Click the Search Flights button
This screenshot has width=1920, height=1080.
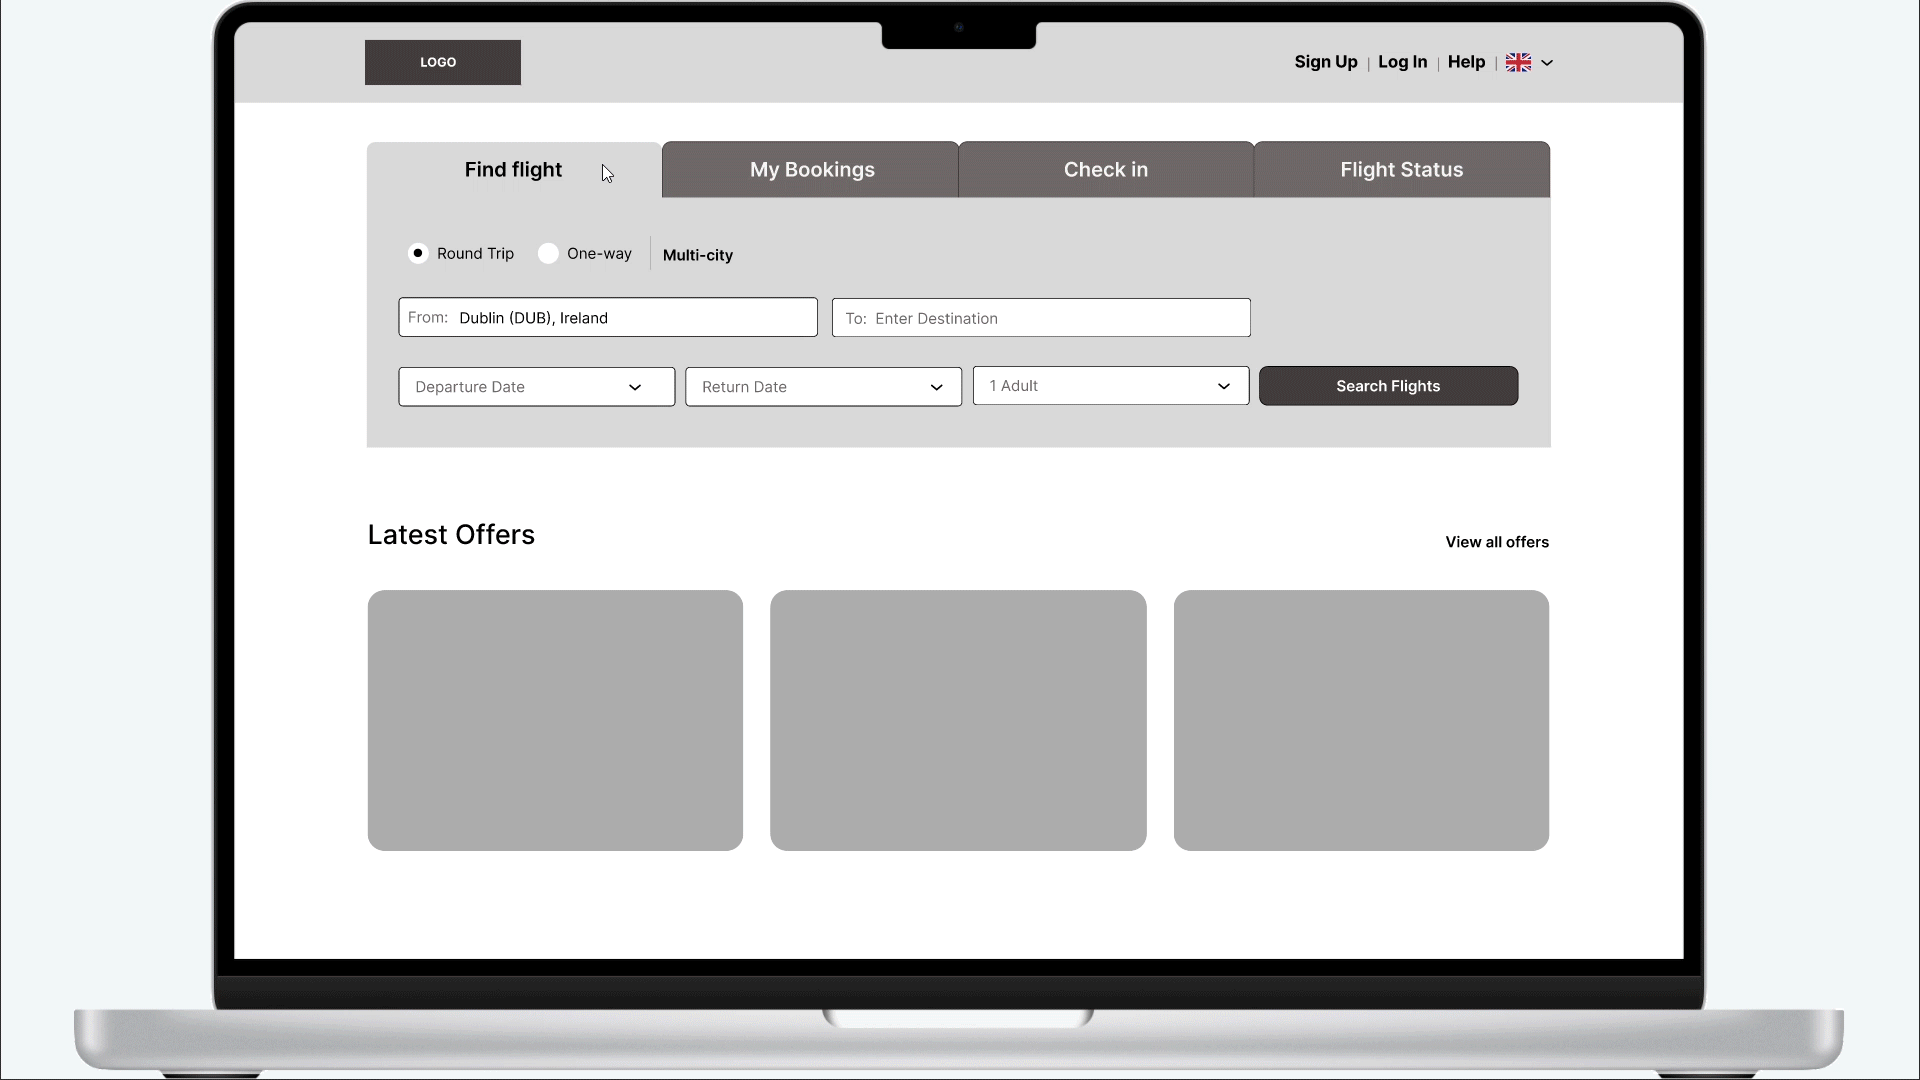[x=1389, y=385]
